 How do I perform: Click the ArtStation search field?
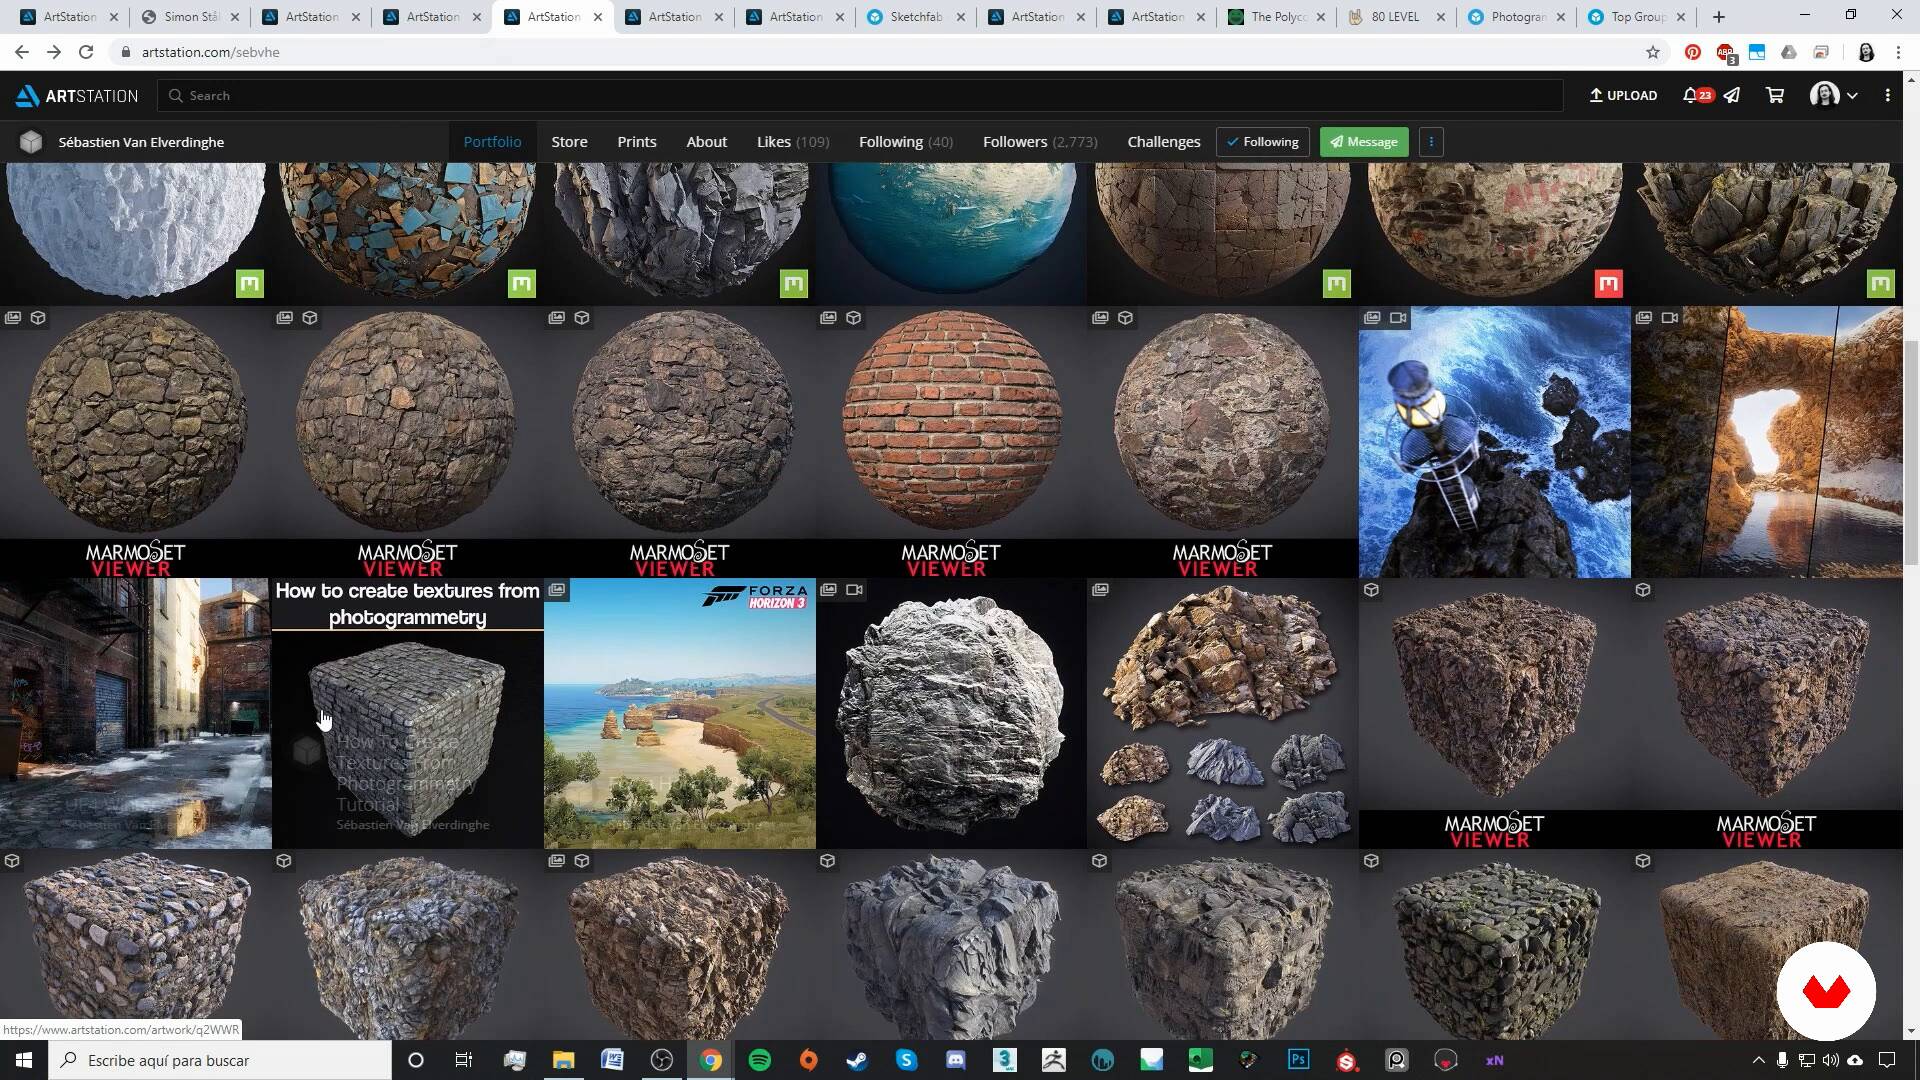pyautogui.click(x=860, y=95)
